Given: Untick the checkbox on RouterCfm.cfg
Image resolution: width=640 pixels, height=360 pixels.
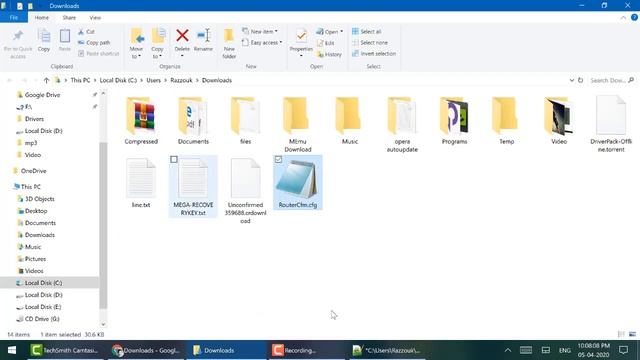Looking at the screenshot, I should (278, 160).
